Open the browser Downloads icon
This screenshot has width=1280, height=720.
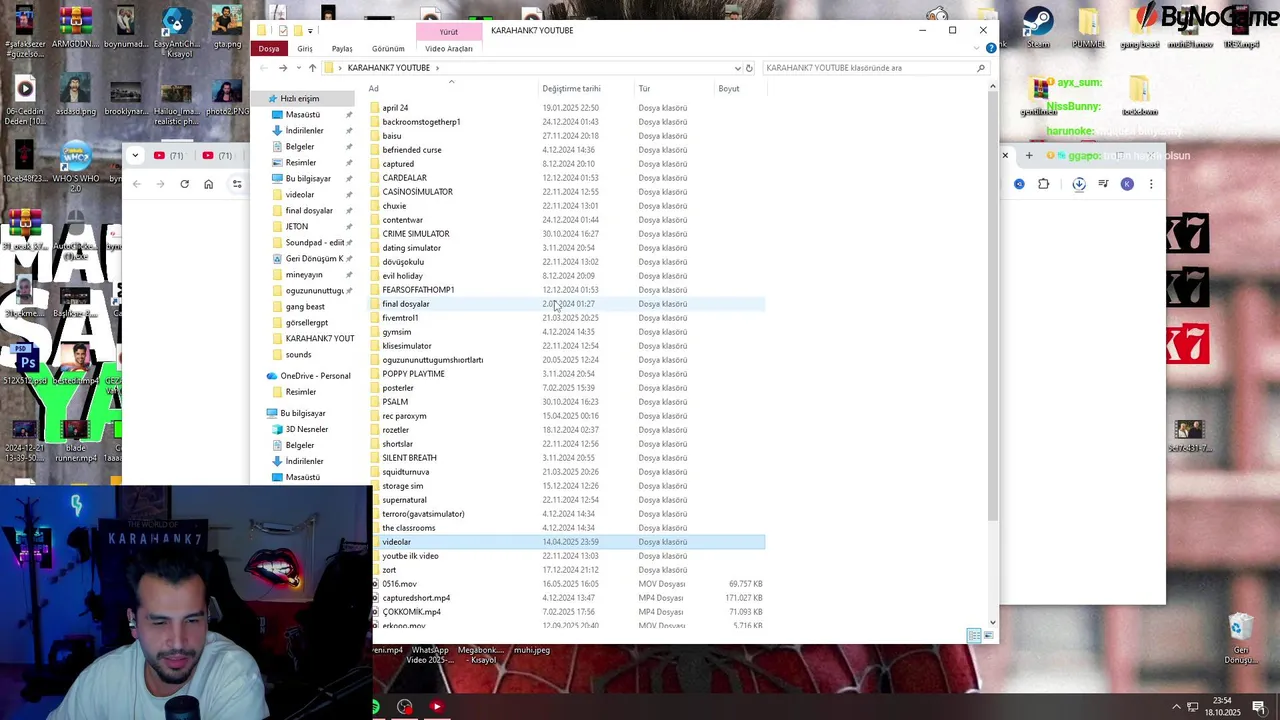[x=1079, y=184]
